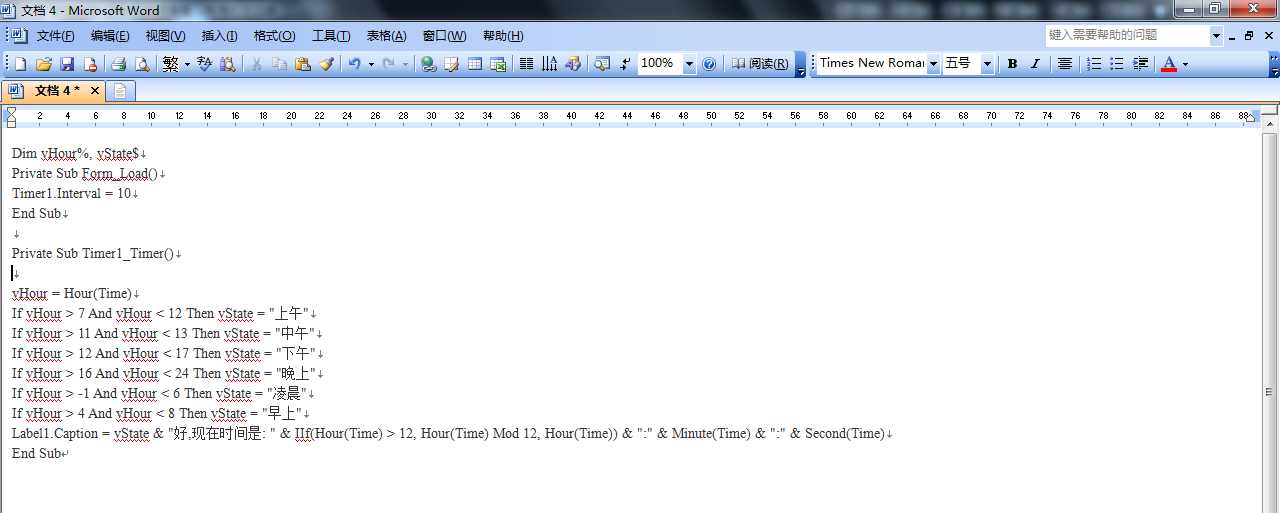
Task: Open the 视图(V) menu
Action: 165,35
